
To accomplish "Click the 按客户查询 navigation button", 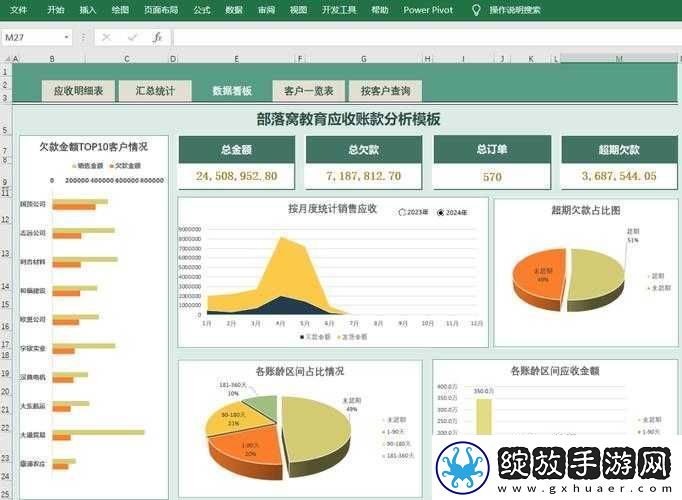I will pos(385,91).
